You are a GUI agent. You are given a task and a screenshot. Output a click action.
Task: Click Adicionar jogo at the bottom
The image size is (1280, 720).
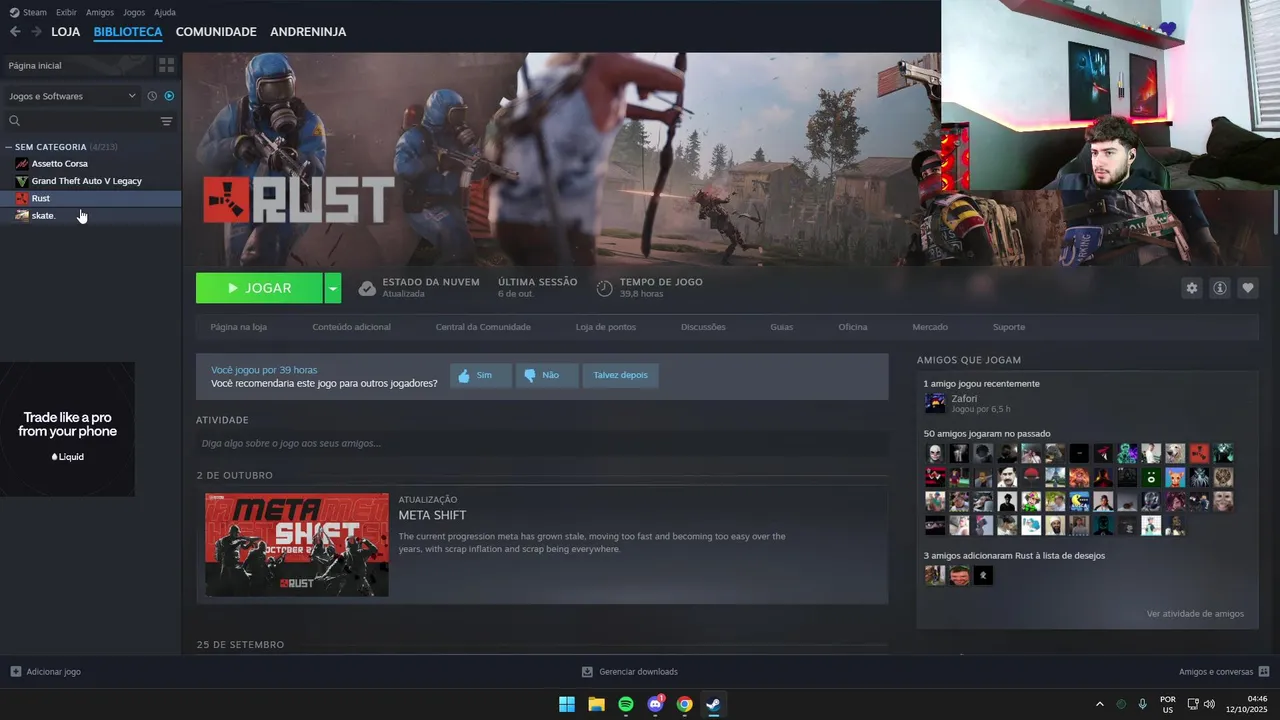point(45,672)
